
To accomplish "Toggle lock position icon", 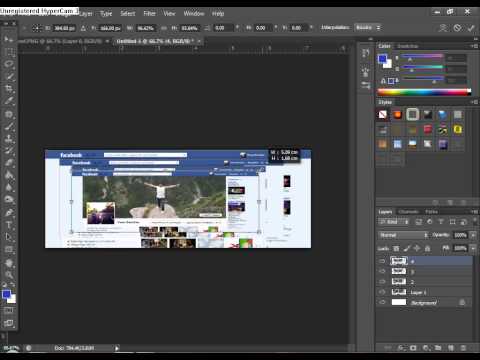I will tap(417, 248).
